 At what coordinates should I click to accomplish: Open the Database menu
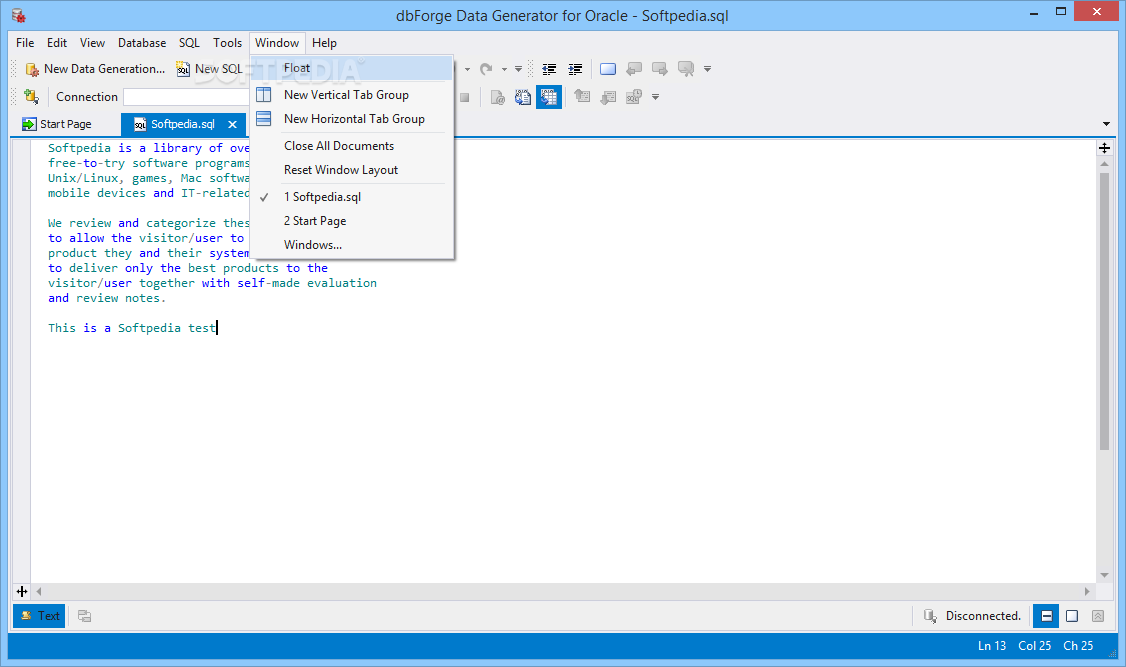point(142,43)
